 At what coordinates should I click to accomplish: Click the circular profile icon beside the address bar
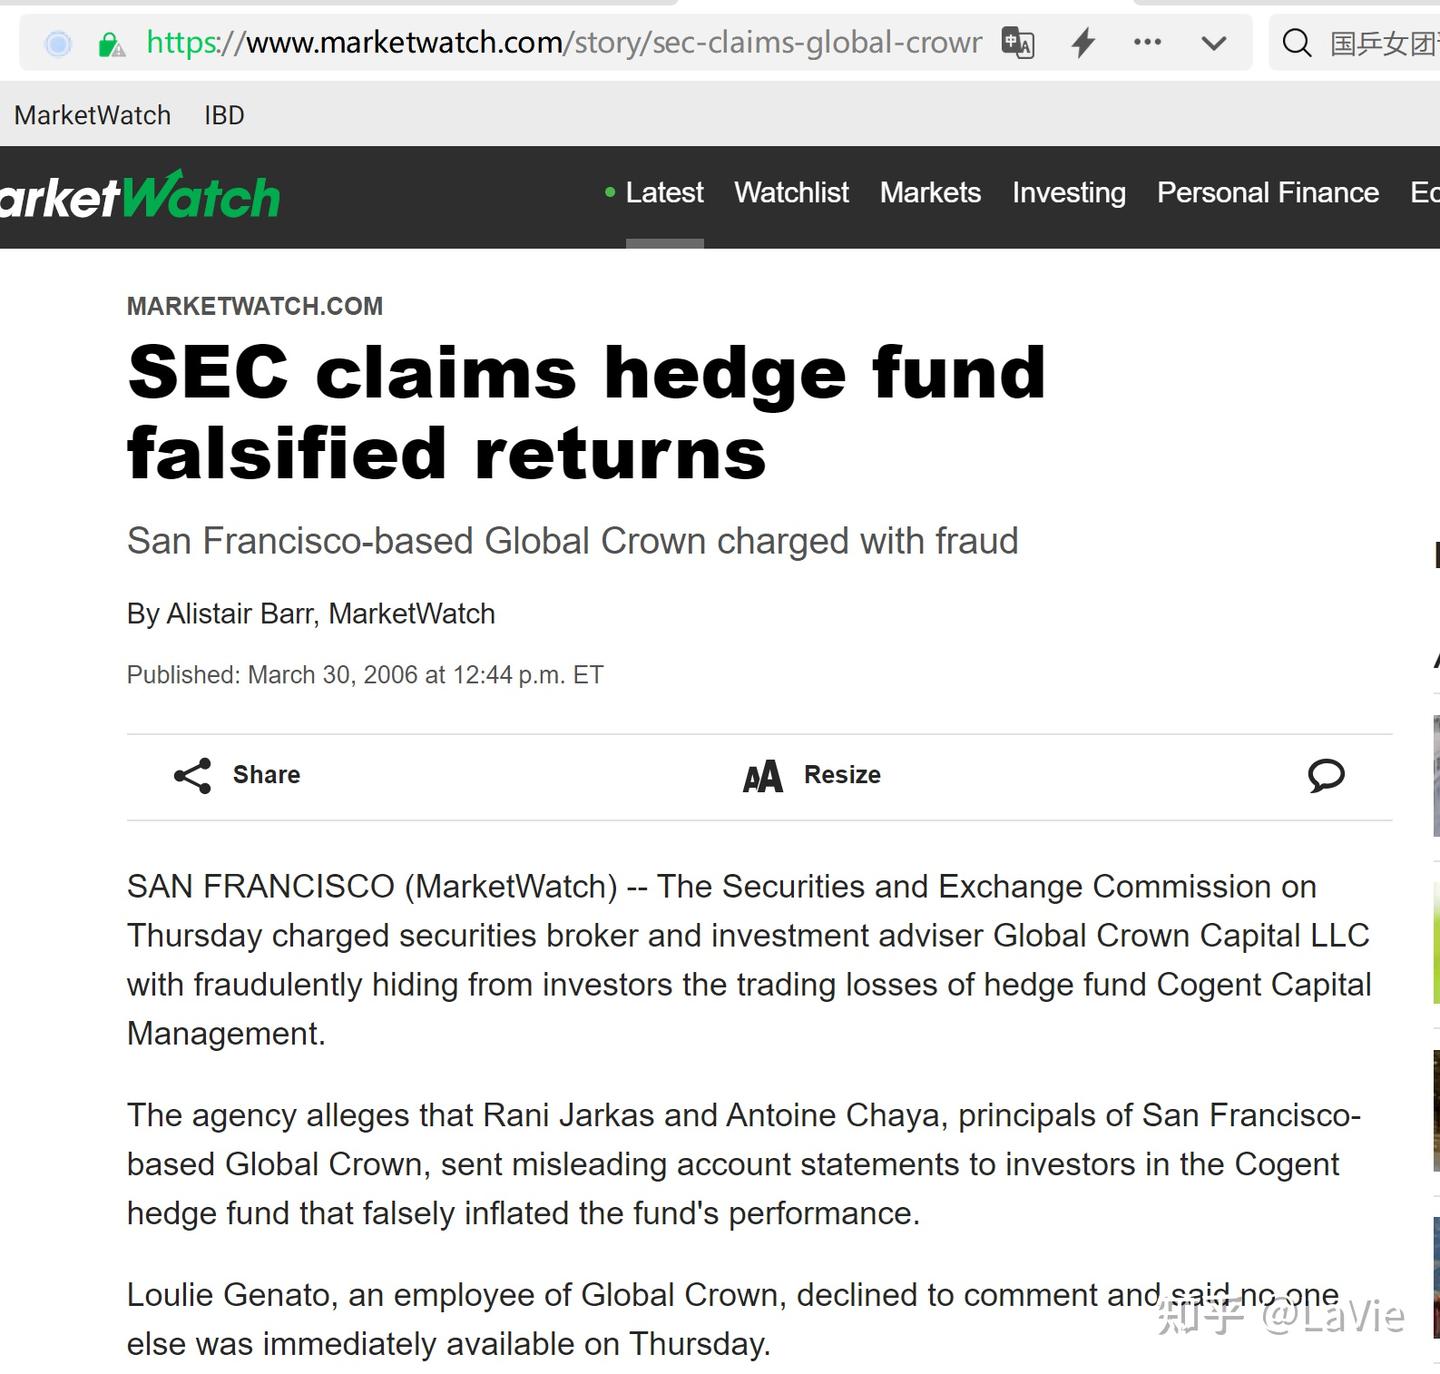point(57,44)
